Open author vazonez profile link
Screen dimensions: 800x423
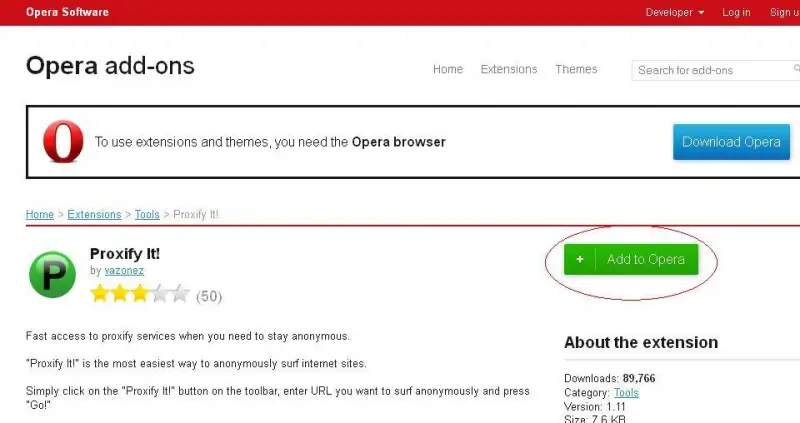[124, 270]
